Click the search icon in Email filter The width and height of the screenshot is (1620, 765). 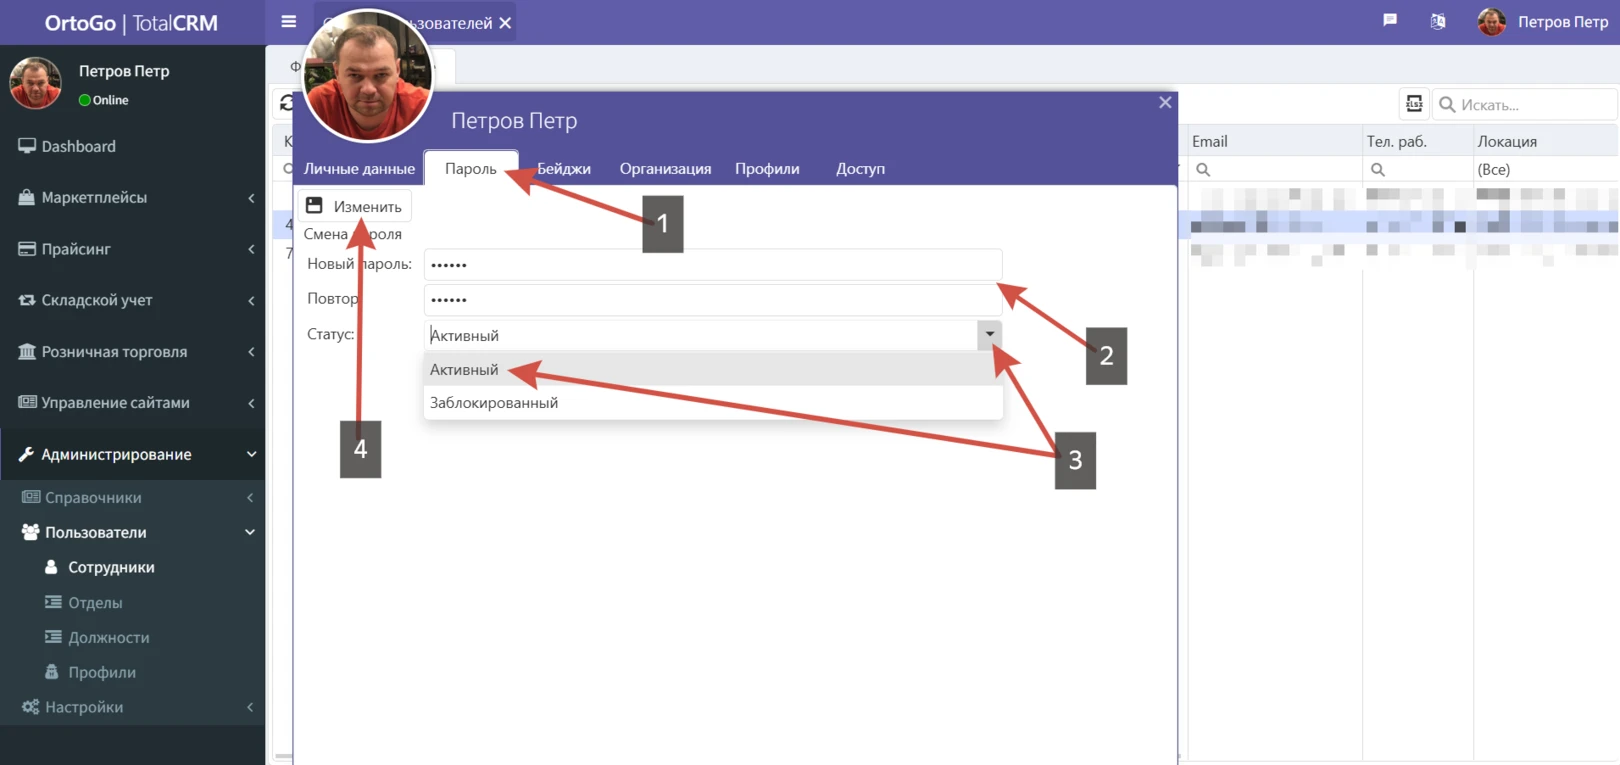[1203, 170]
